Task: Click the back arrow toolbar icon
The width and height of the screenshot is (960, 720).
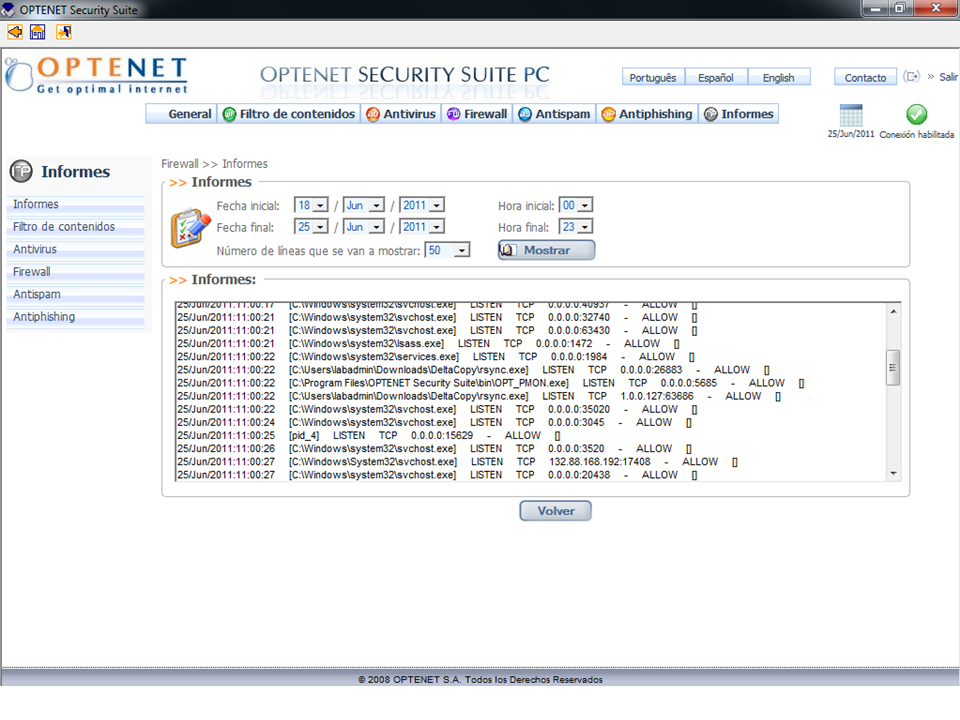Action: click(x=14, y=32)
